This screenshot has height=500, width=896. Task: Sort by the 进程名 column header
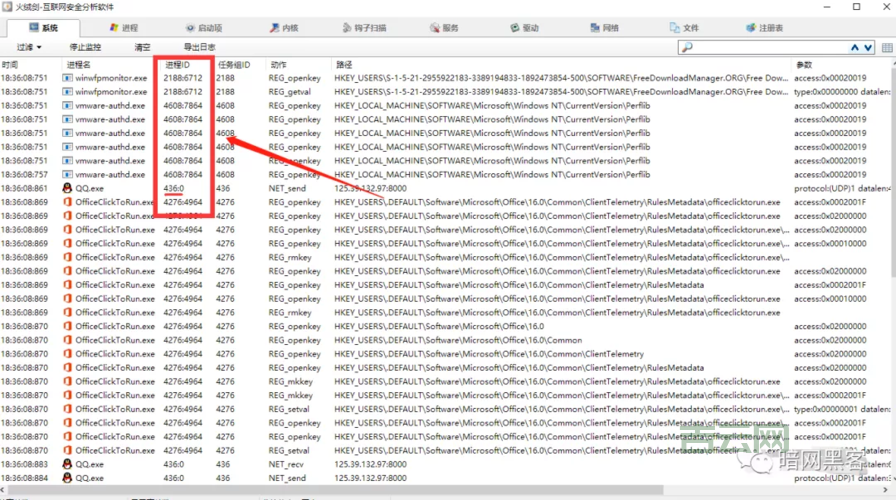click(78, 64)
